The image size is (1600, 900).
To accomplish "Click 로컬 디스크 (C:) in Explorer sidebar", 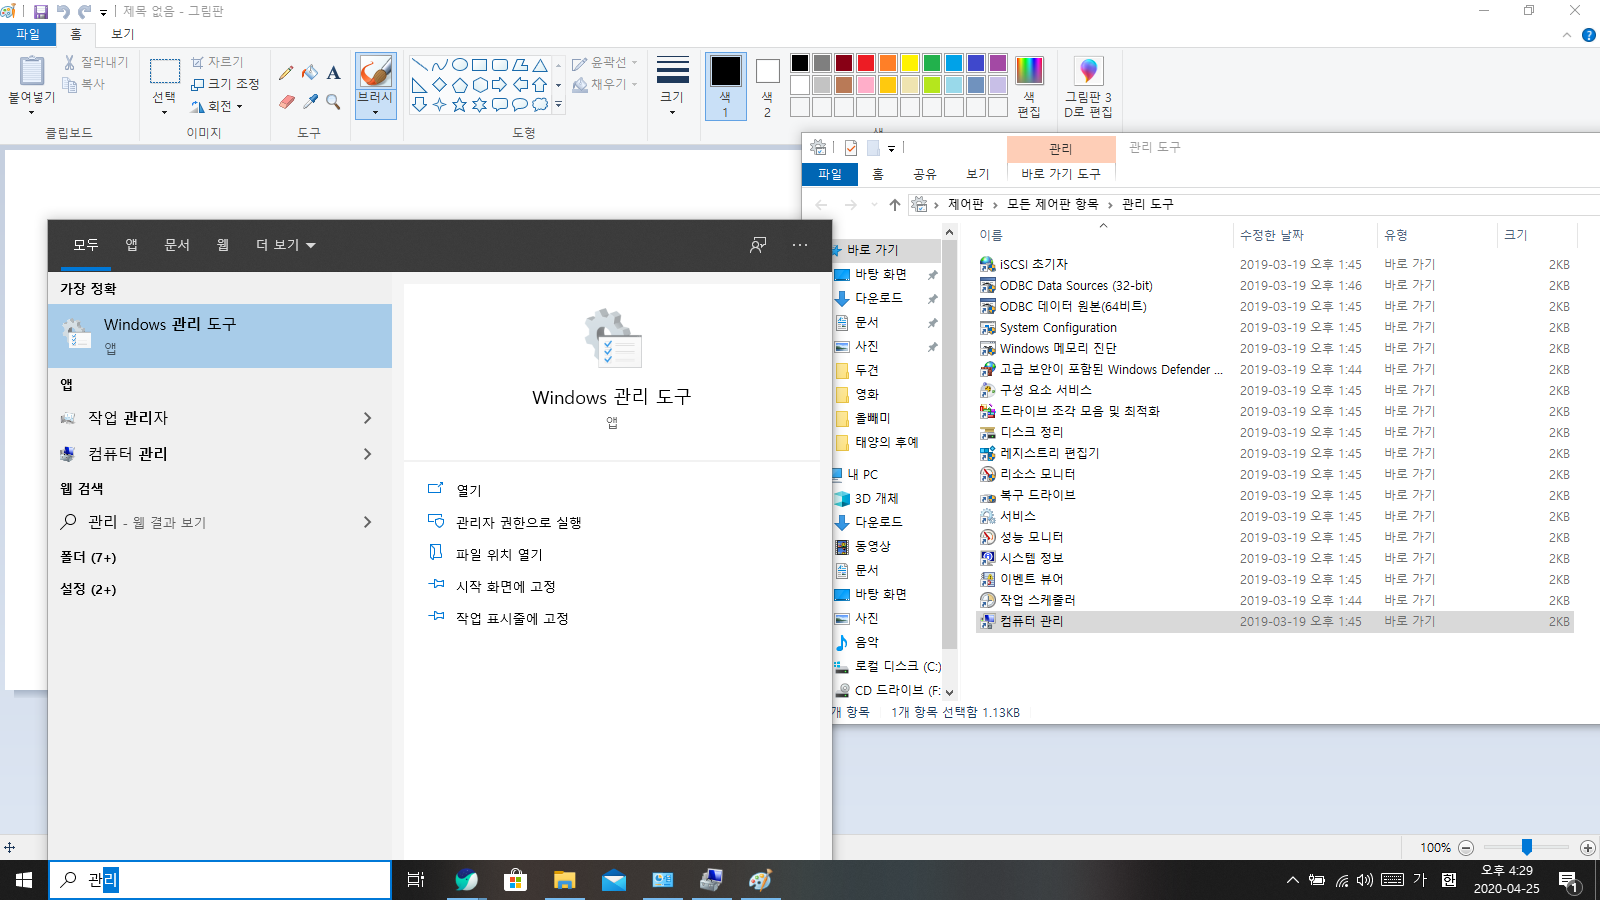I will tap(897, 666).
